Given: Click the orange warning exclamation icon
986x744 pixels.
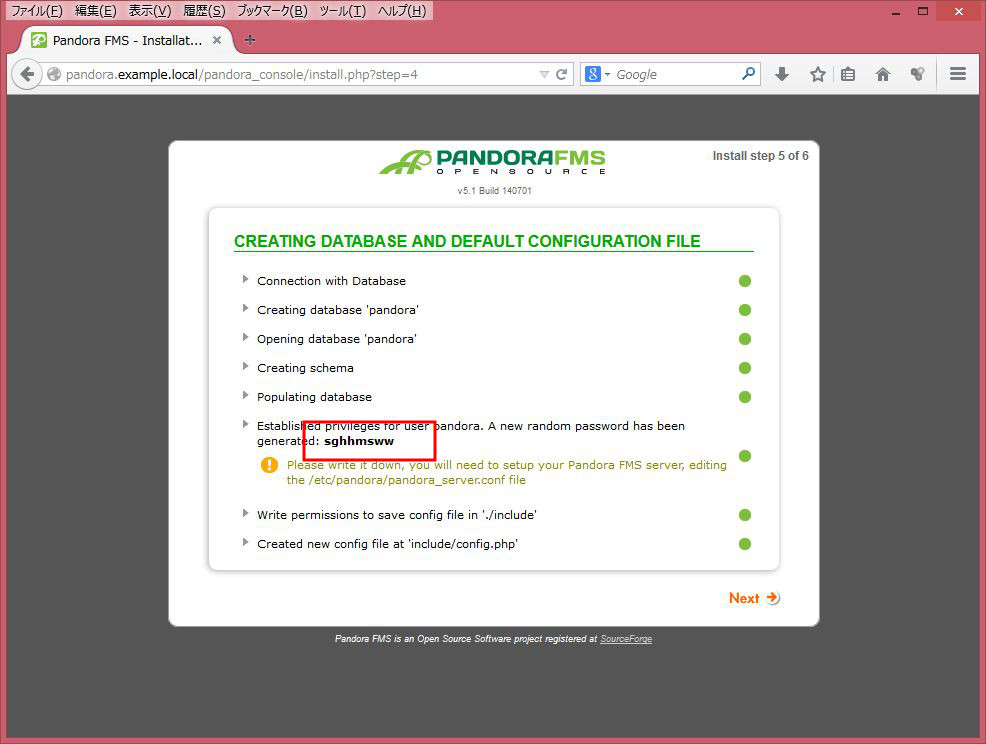Looking at the screenshot, I should point(269,465).
